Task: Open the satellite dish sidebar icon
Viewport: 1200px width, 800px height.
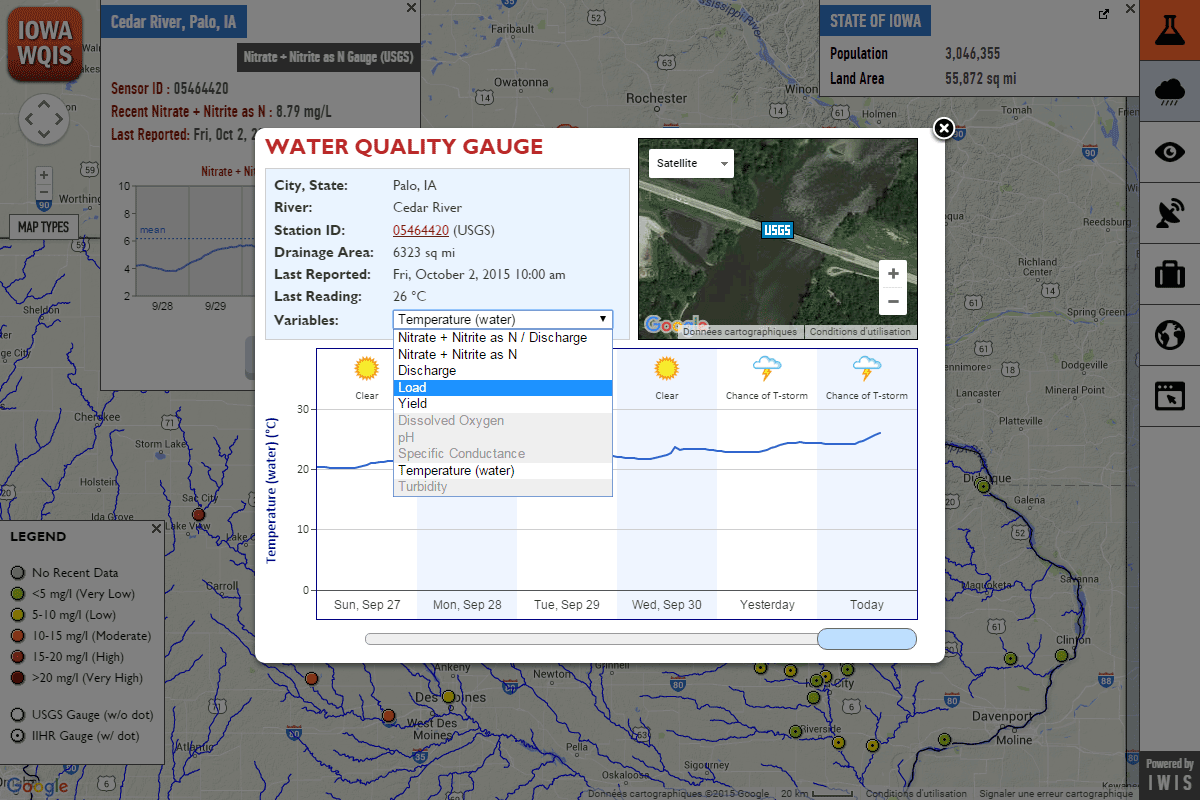Action: [x=1170, y=213]
